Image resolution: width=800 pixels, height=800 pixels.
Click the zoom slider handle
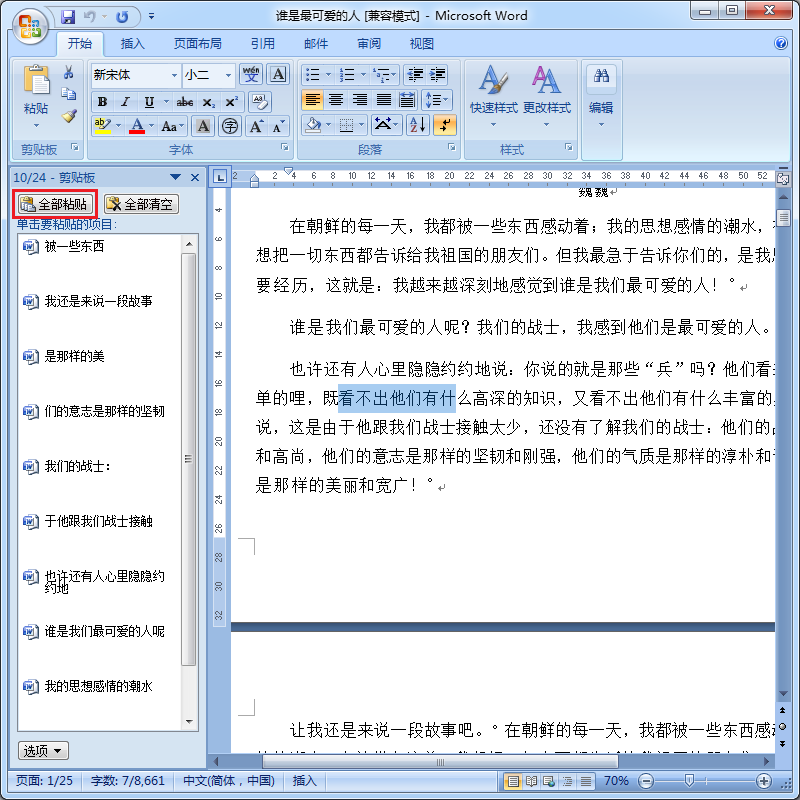pyautogui.click(x=689, y=781)
